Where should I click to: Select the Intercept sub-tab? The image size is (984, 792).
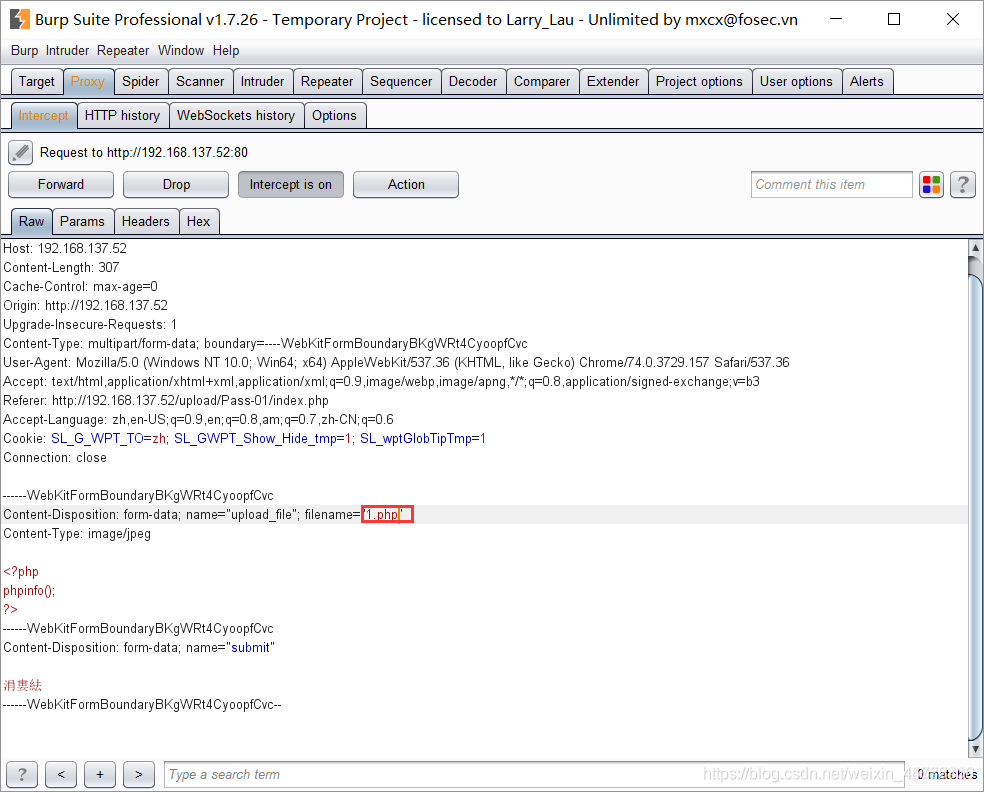[x=44, y=115]
